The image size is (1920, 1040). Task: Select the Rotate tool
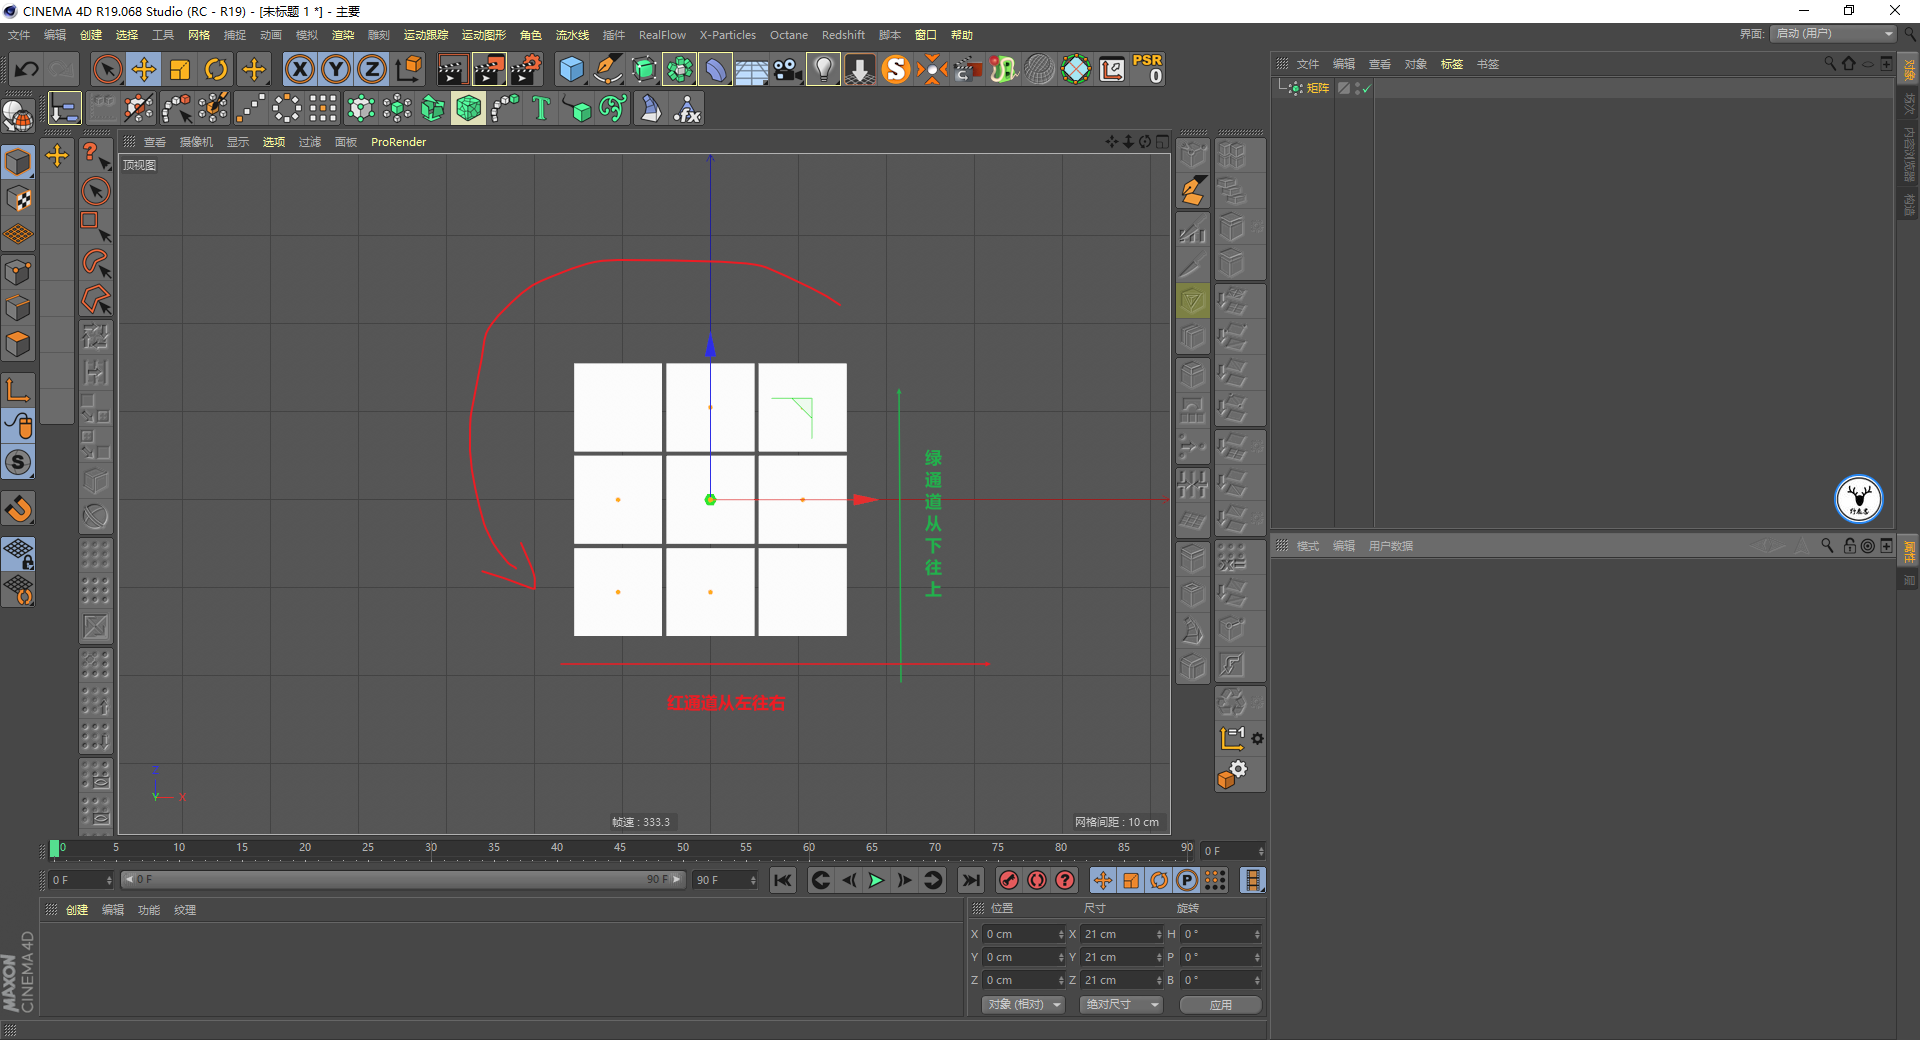[x=216, y=69]
